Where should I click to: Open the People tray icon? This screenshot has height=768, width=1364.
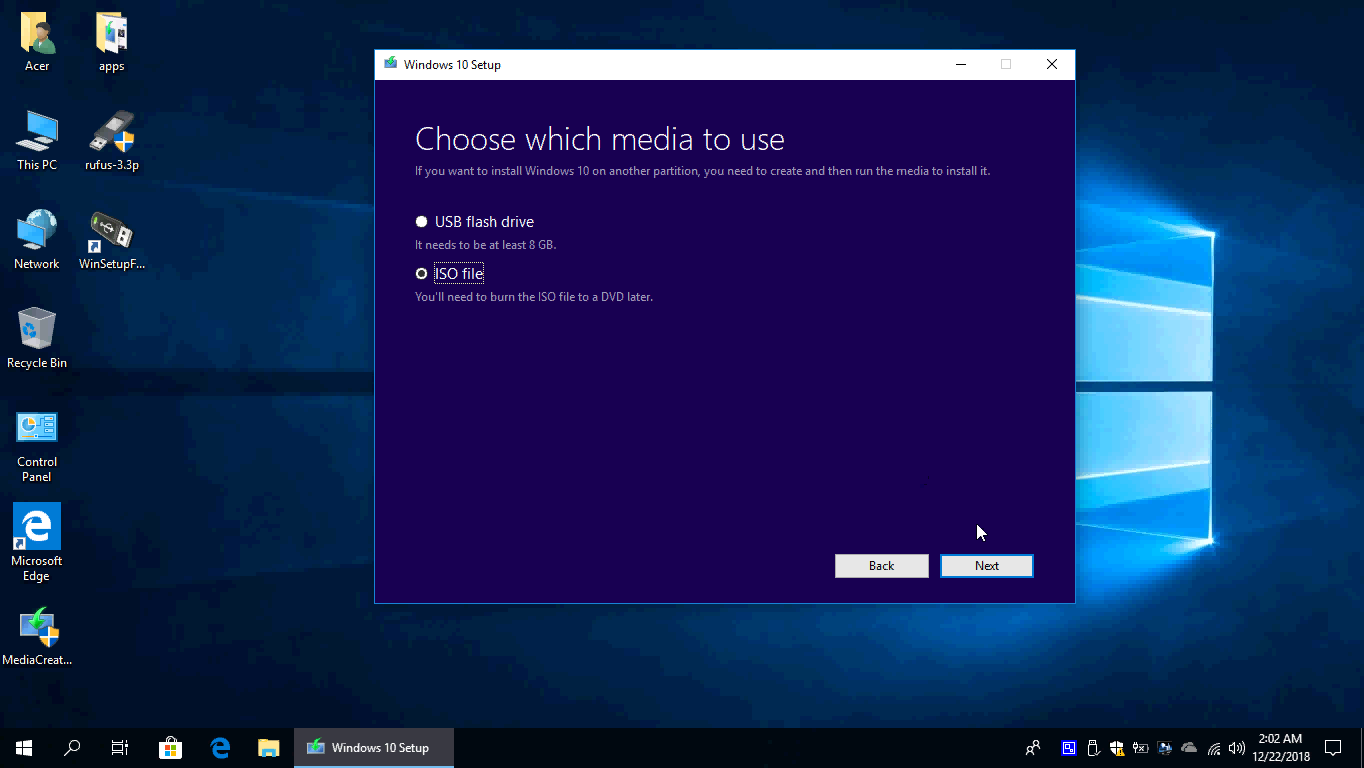click(1033, 748)
